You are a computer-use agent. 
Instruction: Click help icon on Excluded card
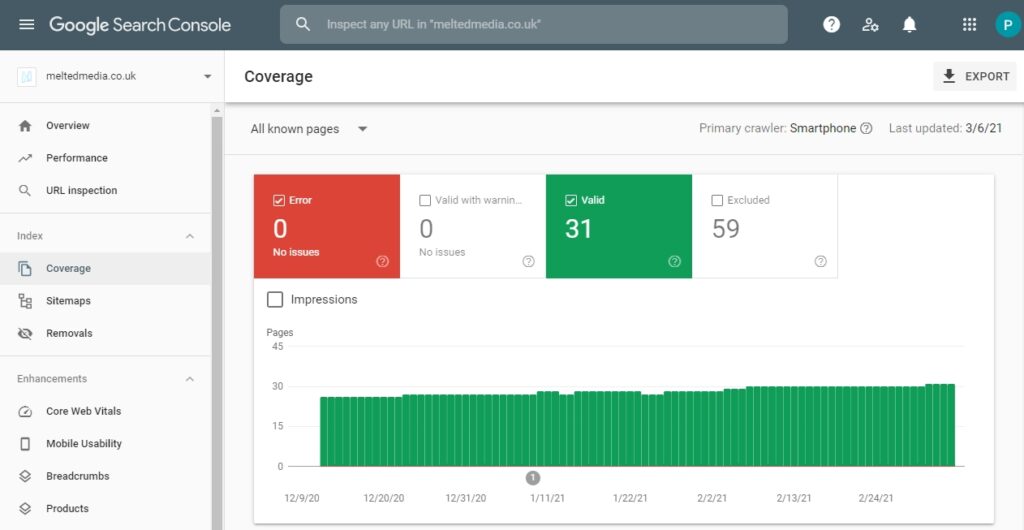820,262
